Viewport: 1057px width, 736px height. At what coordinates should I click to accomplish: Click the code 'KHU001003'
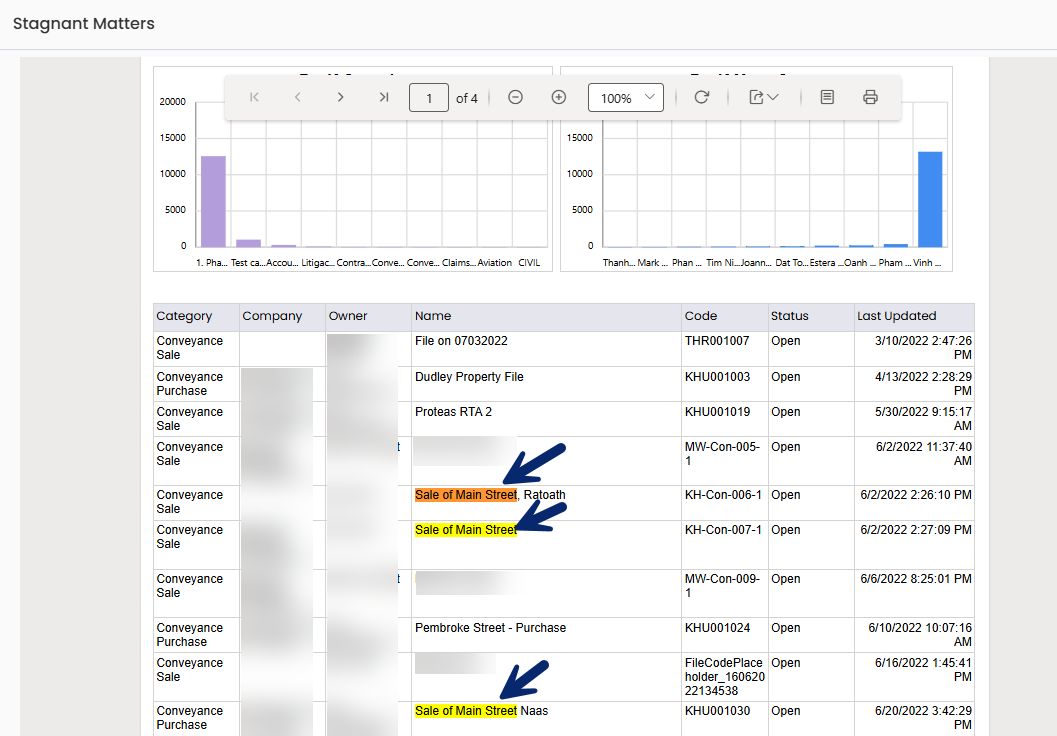tap(717, 377)
